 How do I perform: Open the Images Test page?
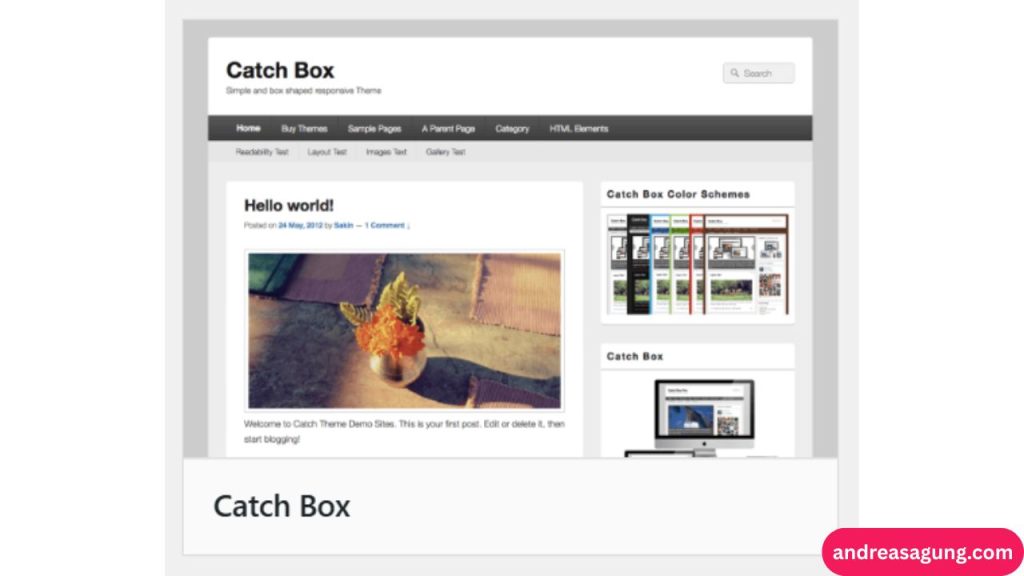click(386, 151)
